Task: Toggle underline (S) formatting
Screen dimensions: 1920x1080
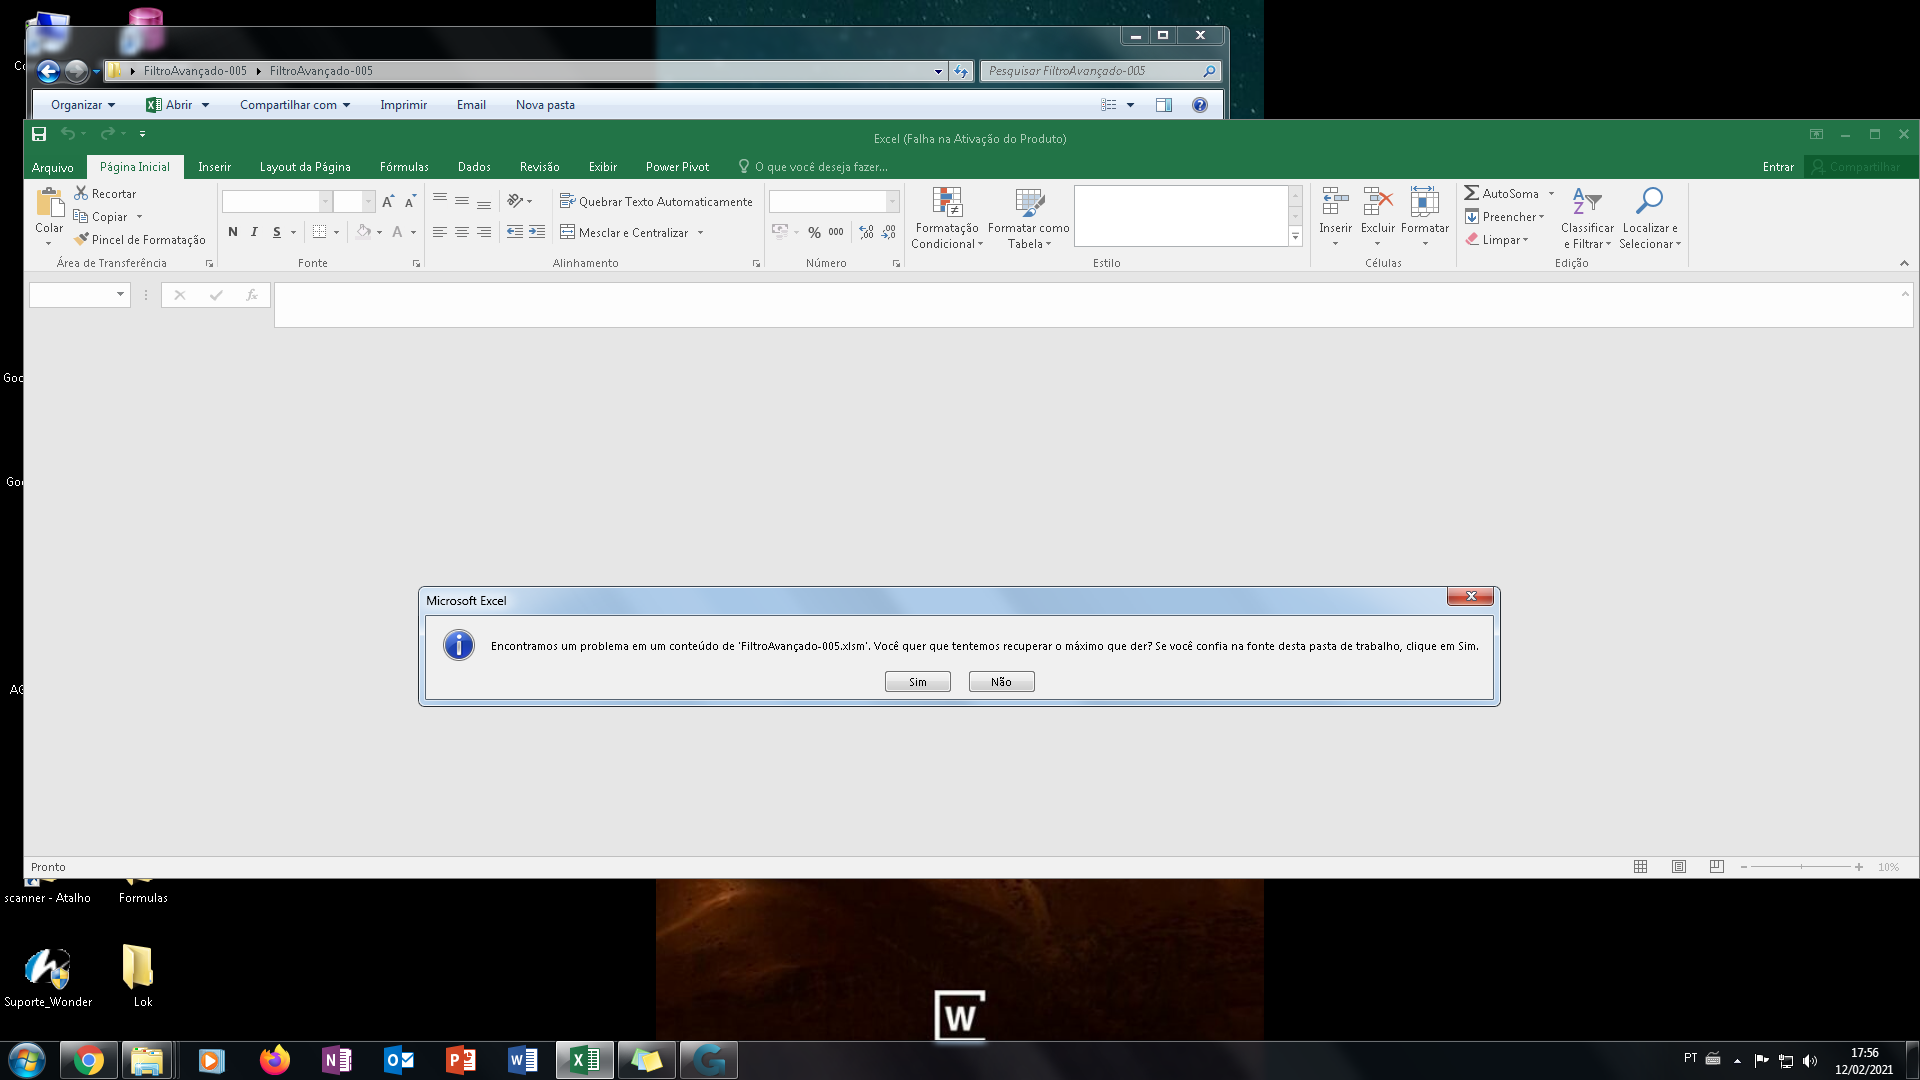Action: 277,232
